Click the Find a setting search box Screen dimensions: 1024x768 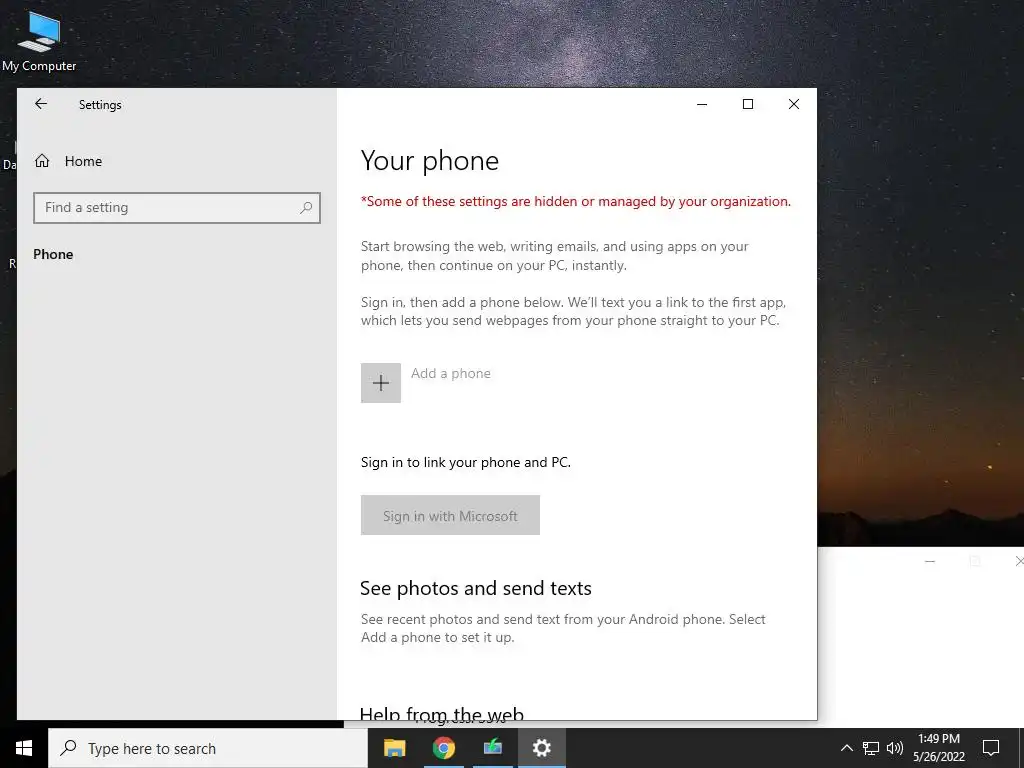pos(177,208)
